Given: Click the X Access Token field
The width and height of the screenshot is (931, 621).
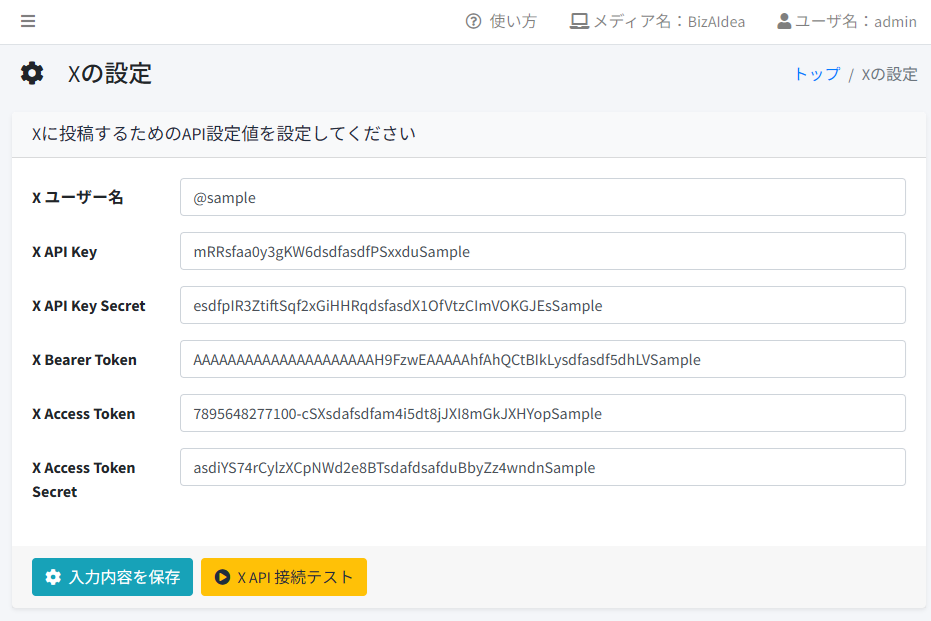Looking at the screenshot, I should (x=542, y=413).
